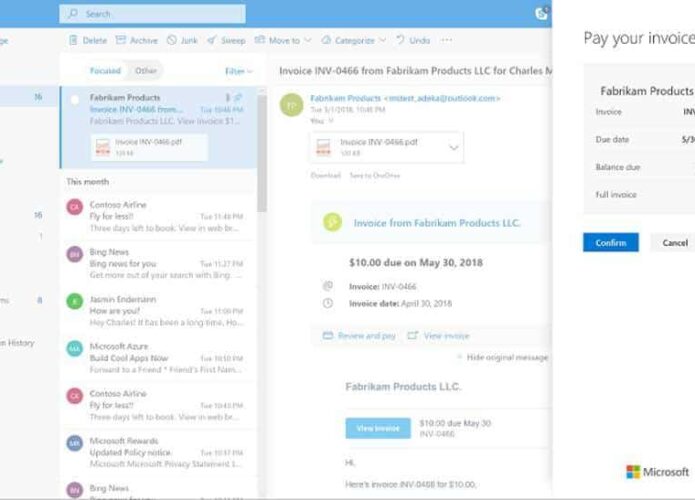695x500 pixels.
Task: Click the Archive icon
Action: 121,40
